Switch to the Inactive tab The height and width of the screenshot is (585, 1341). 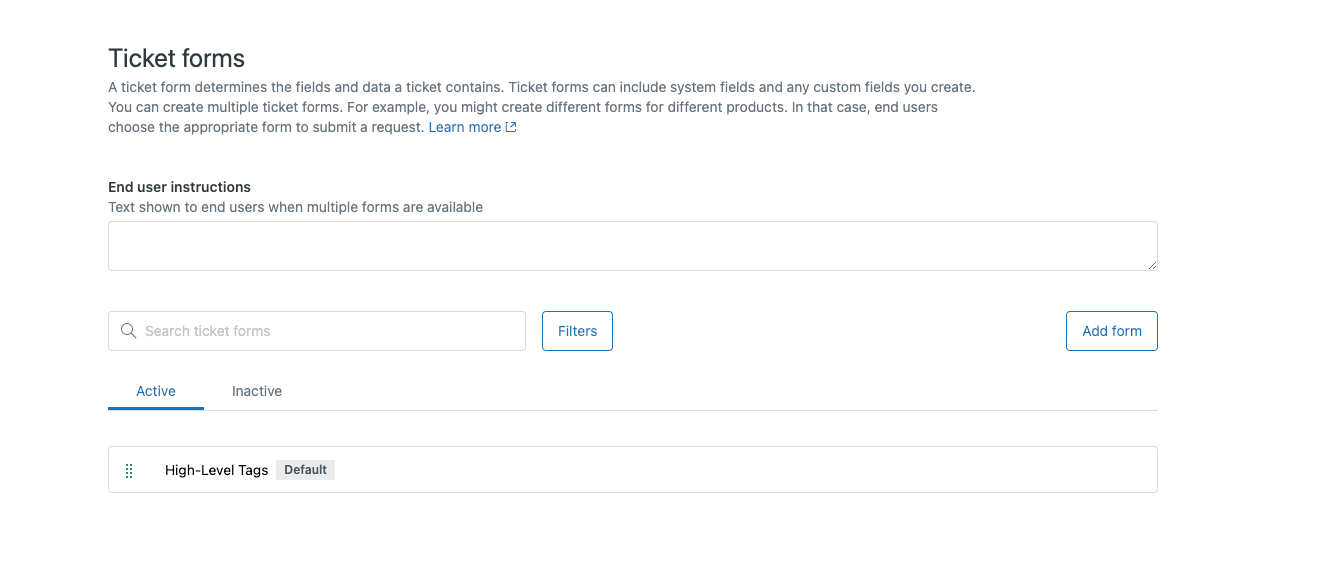point(257,391)
